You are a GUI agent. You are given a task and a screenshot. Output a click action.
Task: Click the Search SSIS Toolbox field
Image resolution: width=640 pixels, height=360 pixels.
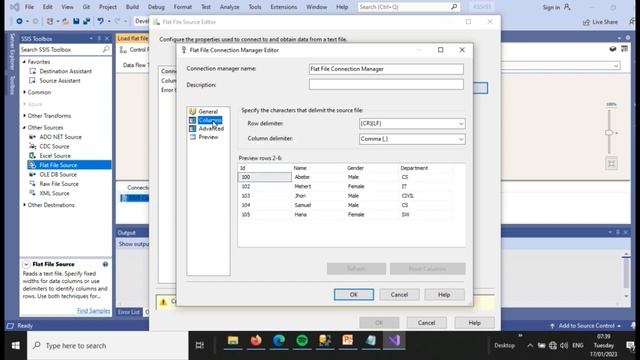[x=65, y=49]
